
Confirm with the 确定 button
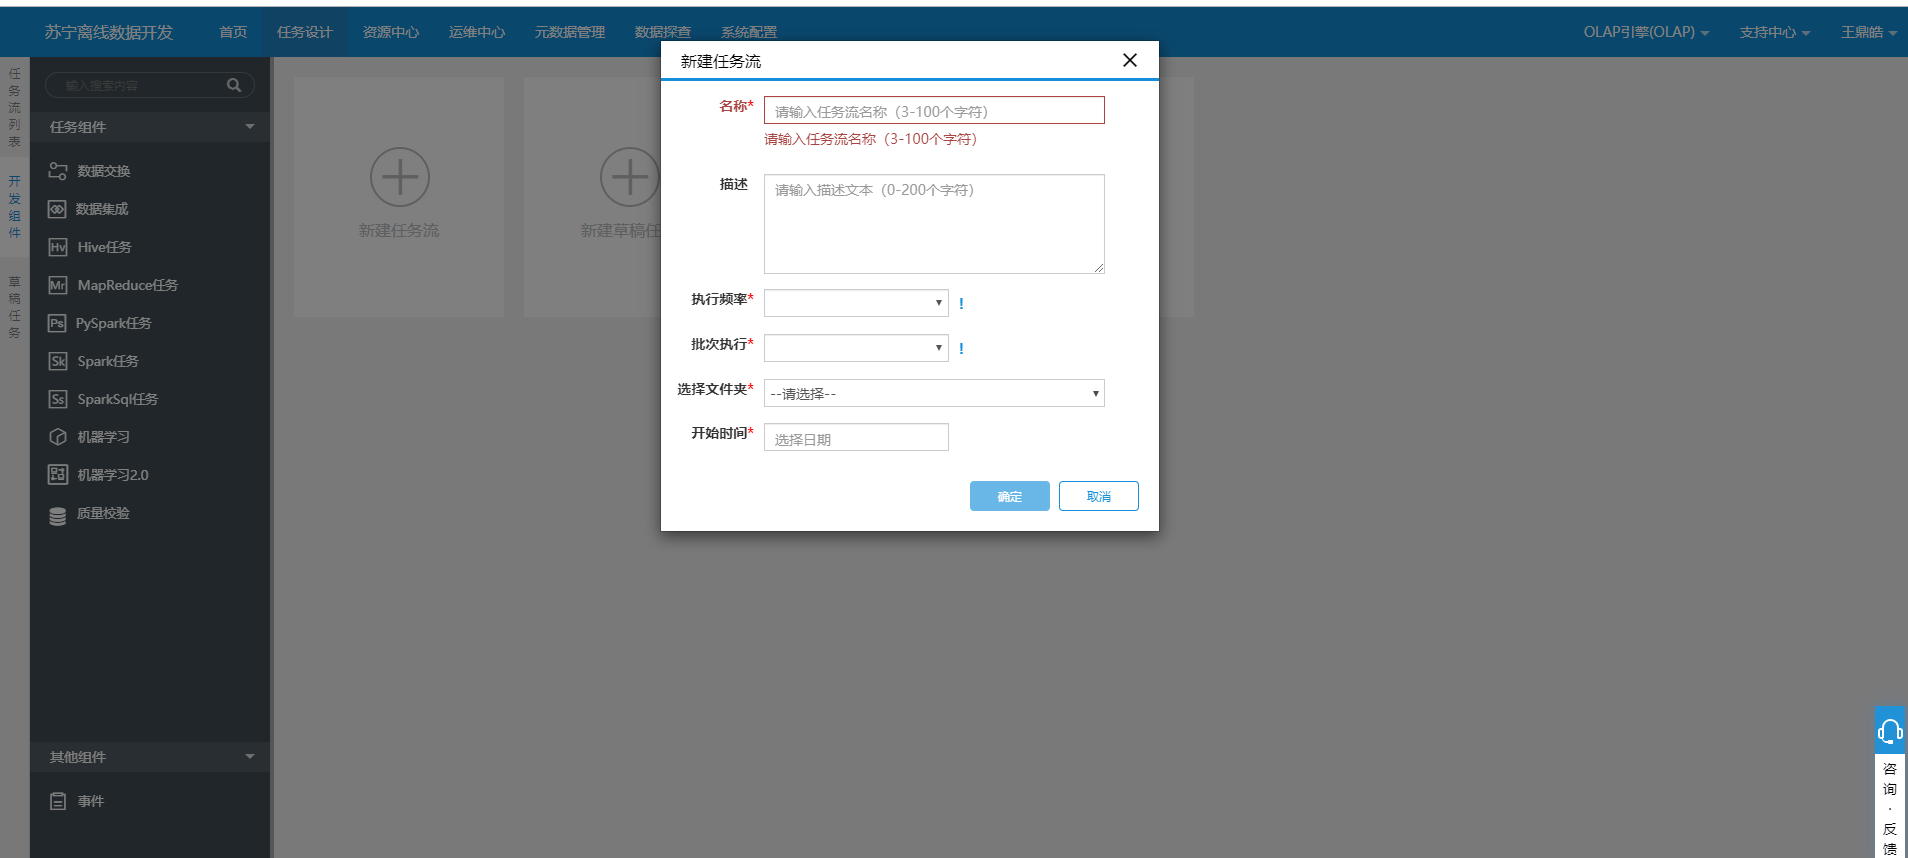(x=1010, y=496)
